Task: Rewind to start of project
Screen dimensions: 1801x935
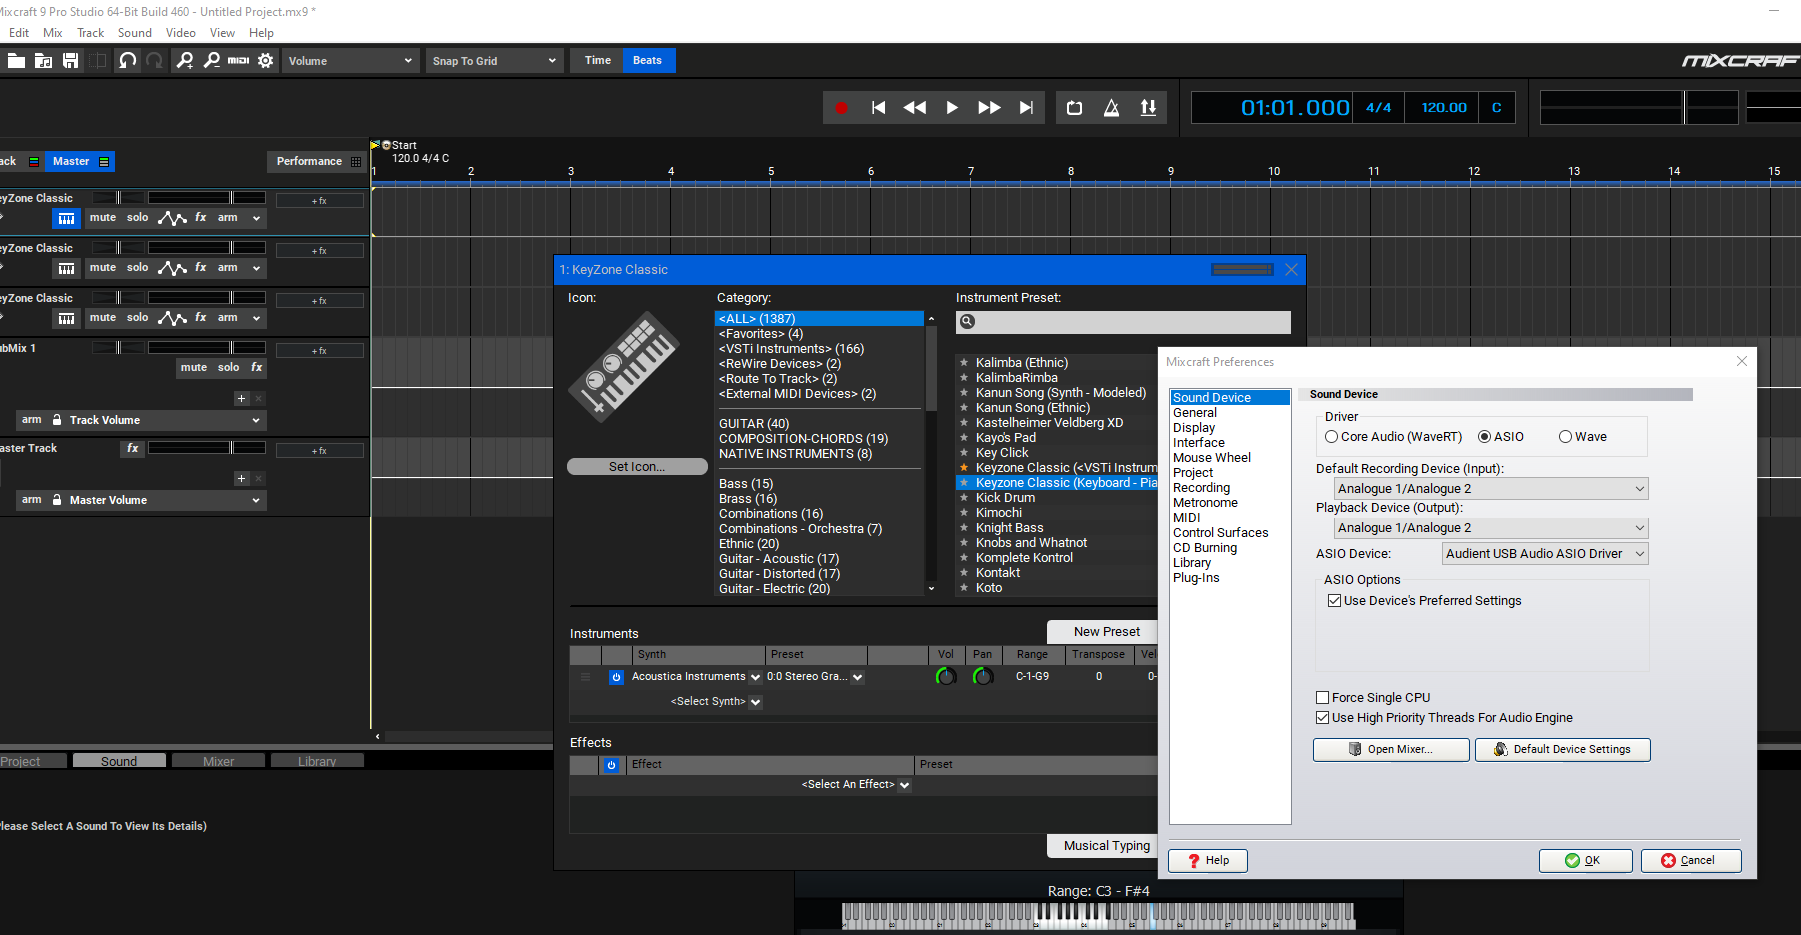Action: click(878, 108)
